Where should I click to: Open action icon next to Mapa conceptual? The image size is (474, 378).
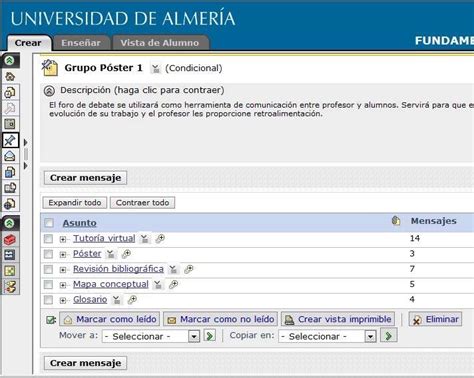pyautogui.click(x=158, y=285)
